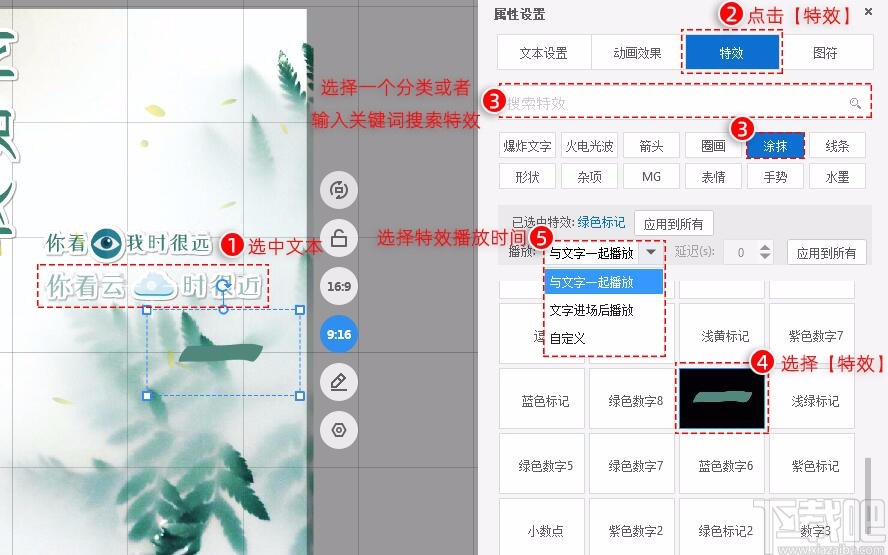888x555 pixels.
Task: Pick the 浅绿标记 effect
Action: [812, 398]
